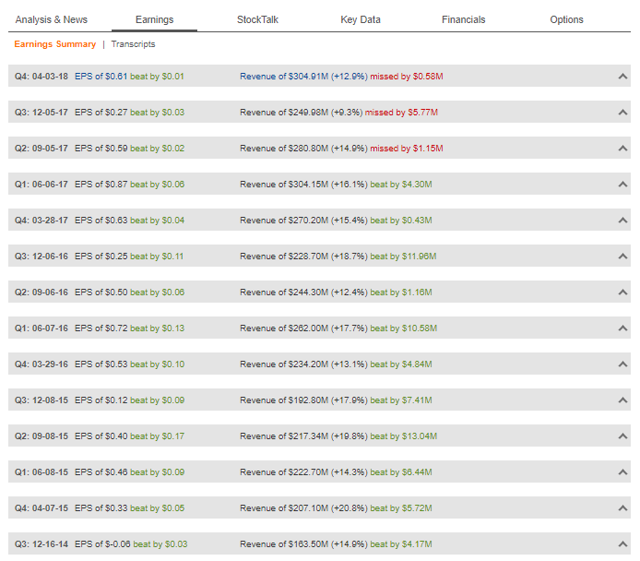640x561 pixels.
Task: Click 'EPS of $0.25 beat by $0.11'
Action: [129, 256]
